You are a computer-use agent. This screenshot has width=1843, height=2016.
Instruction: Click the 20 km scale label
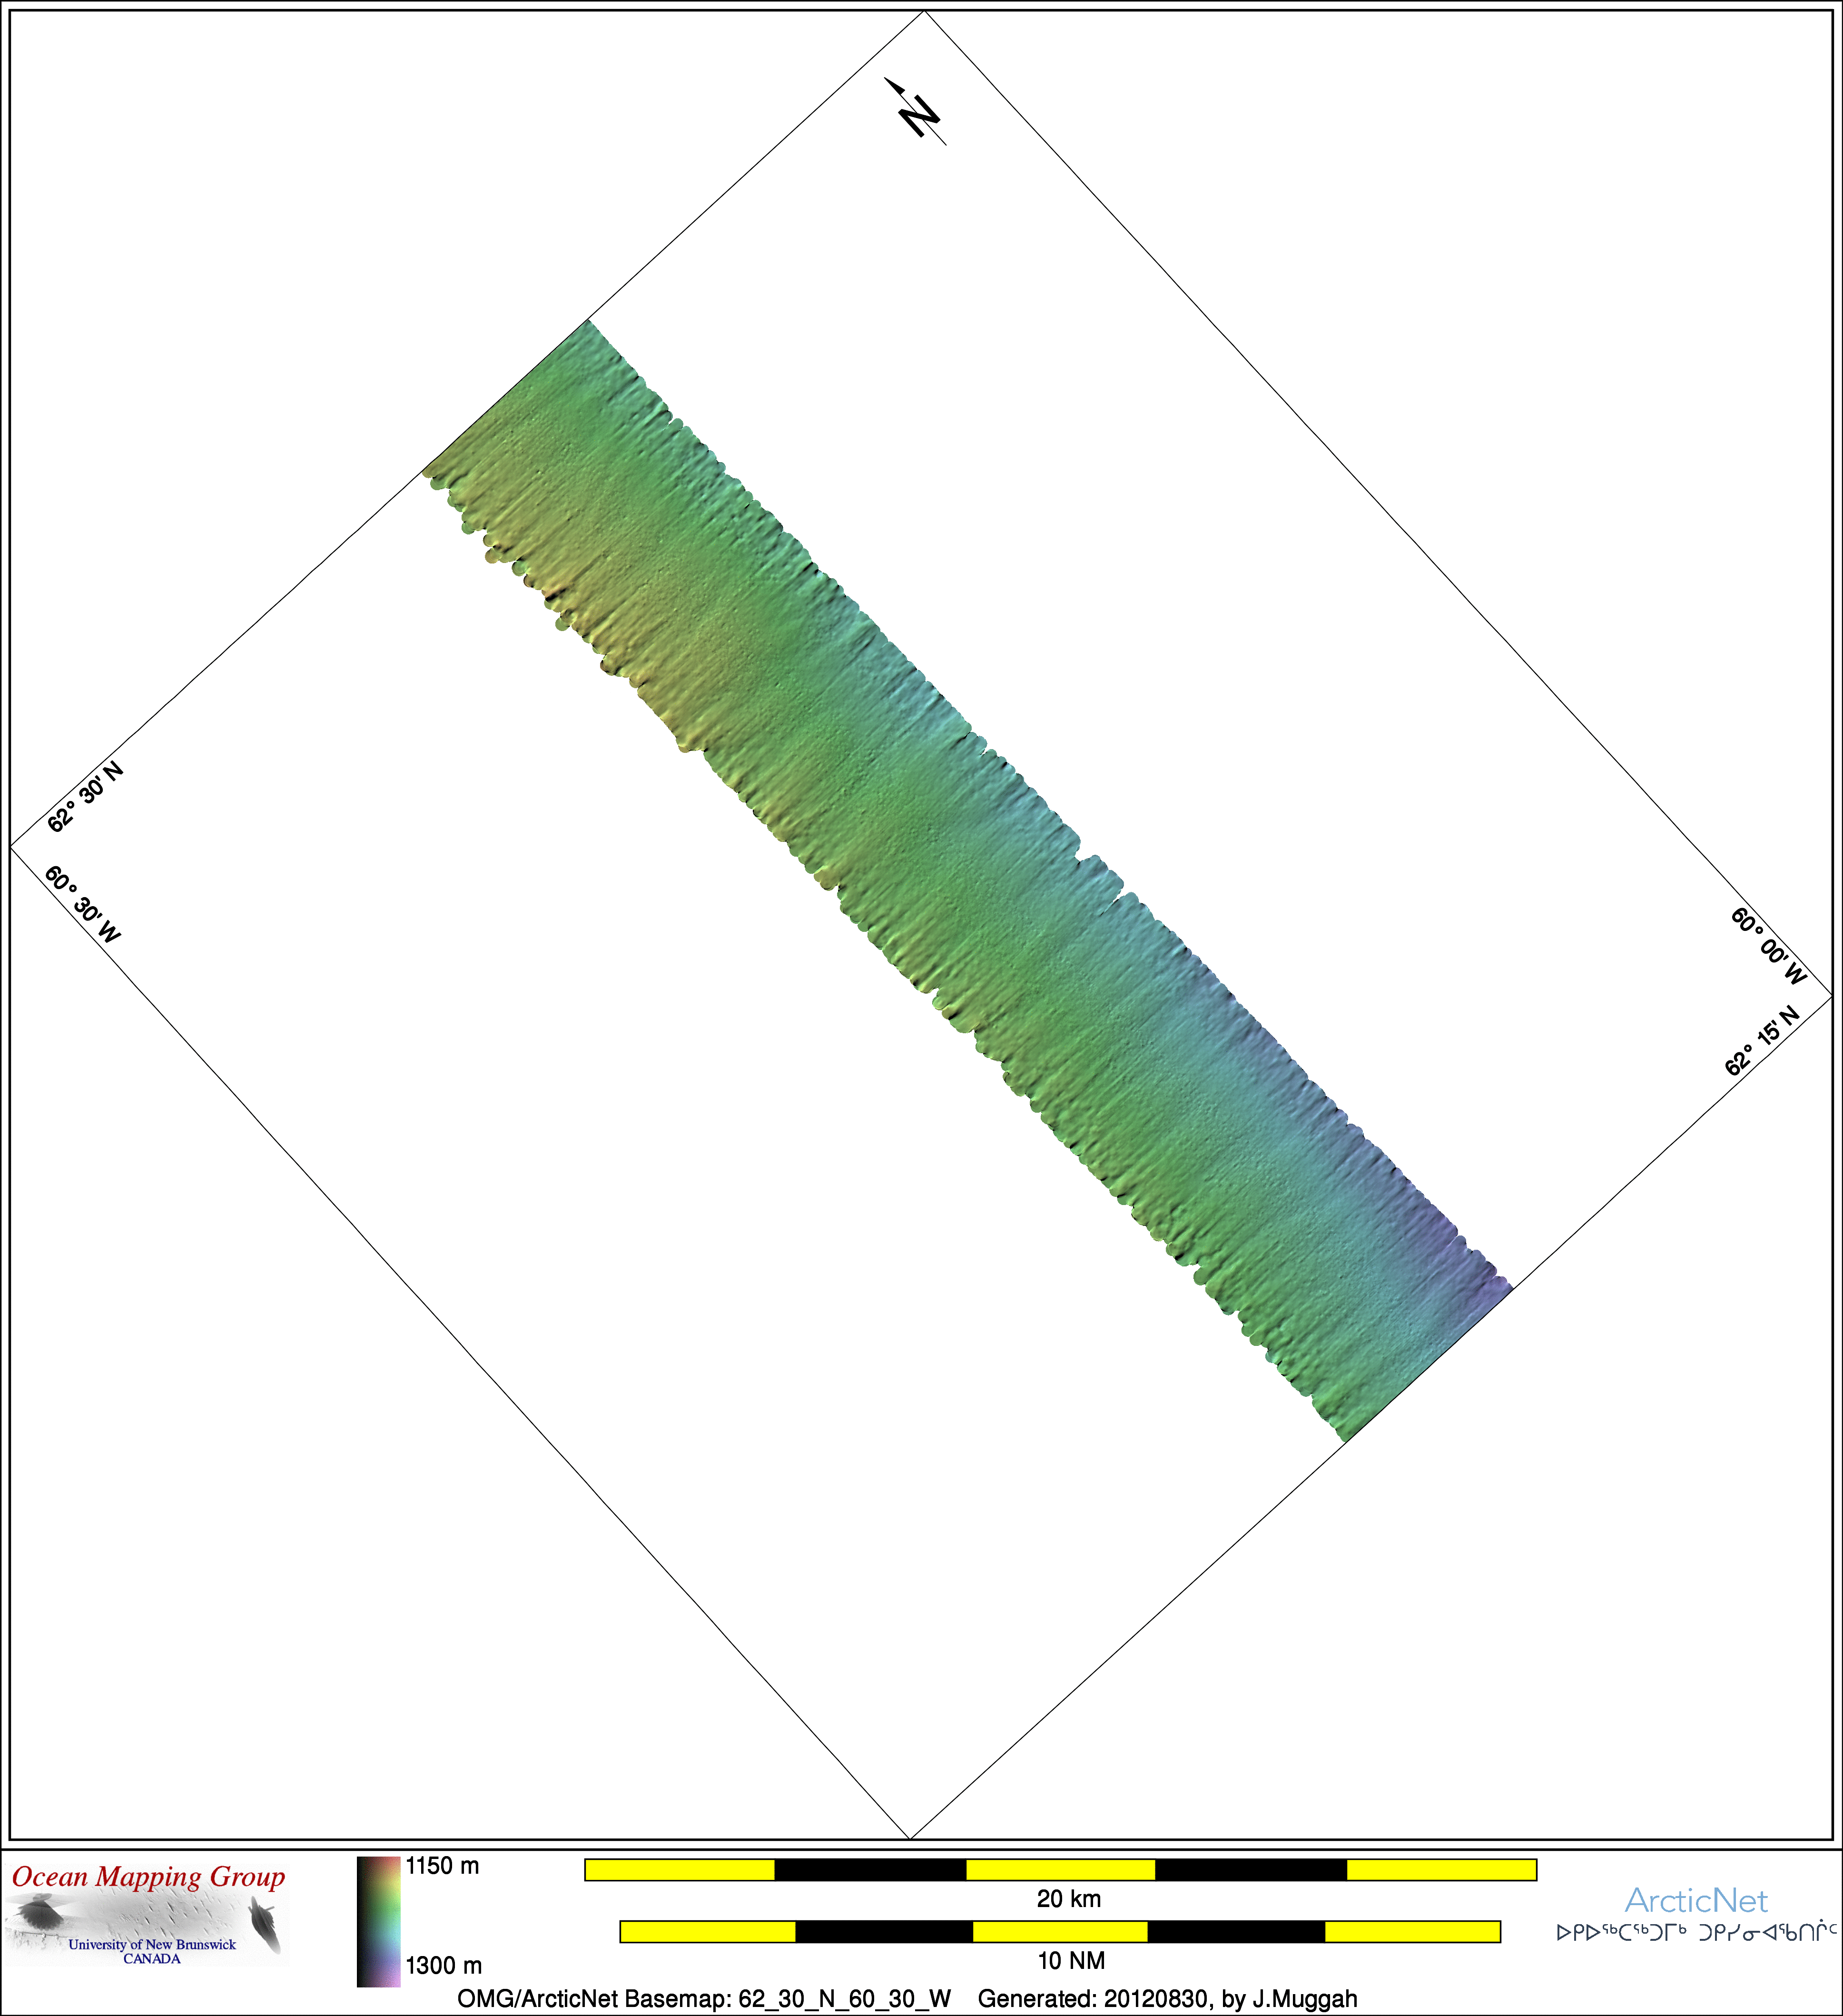(x=1068, y=1899)
